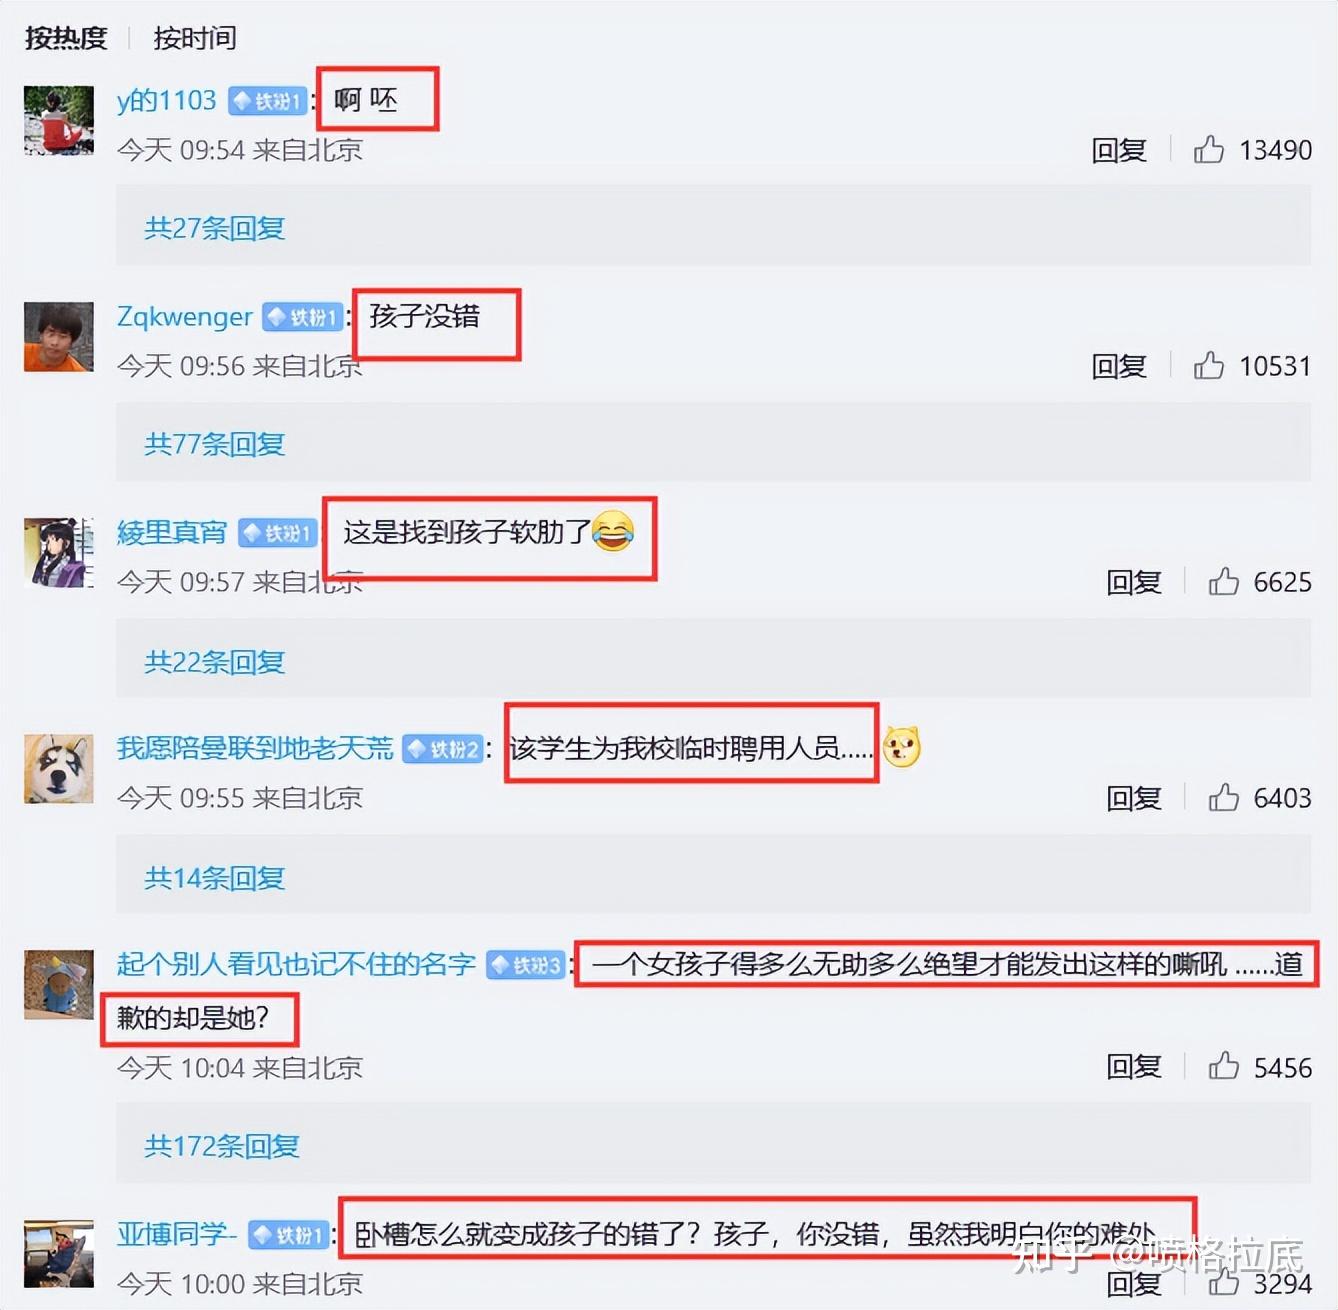Reply to y的1103's comment
This screenshot has width=1338, height=1310.
pos(1119,150)
